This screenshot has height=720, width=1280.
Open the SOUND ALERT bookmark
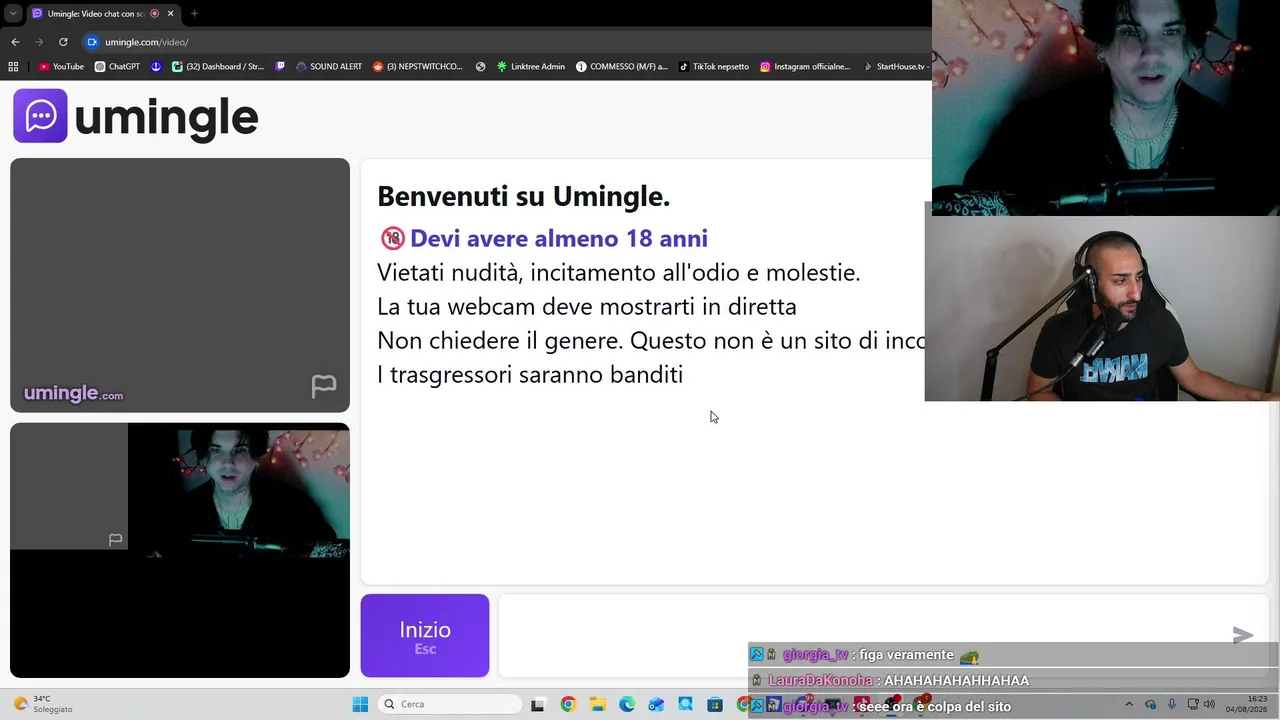click(x=329, y=67)
